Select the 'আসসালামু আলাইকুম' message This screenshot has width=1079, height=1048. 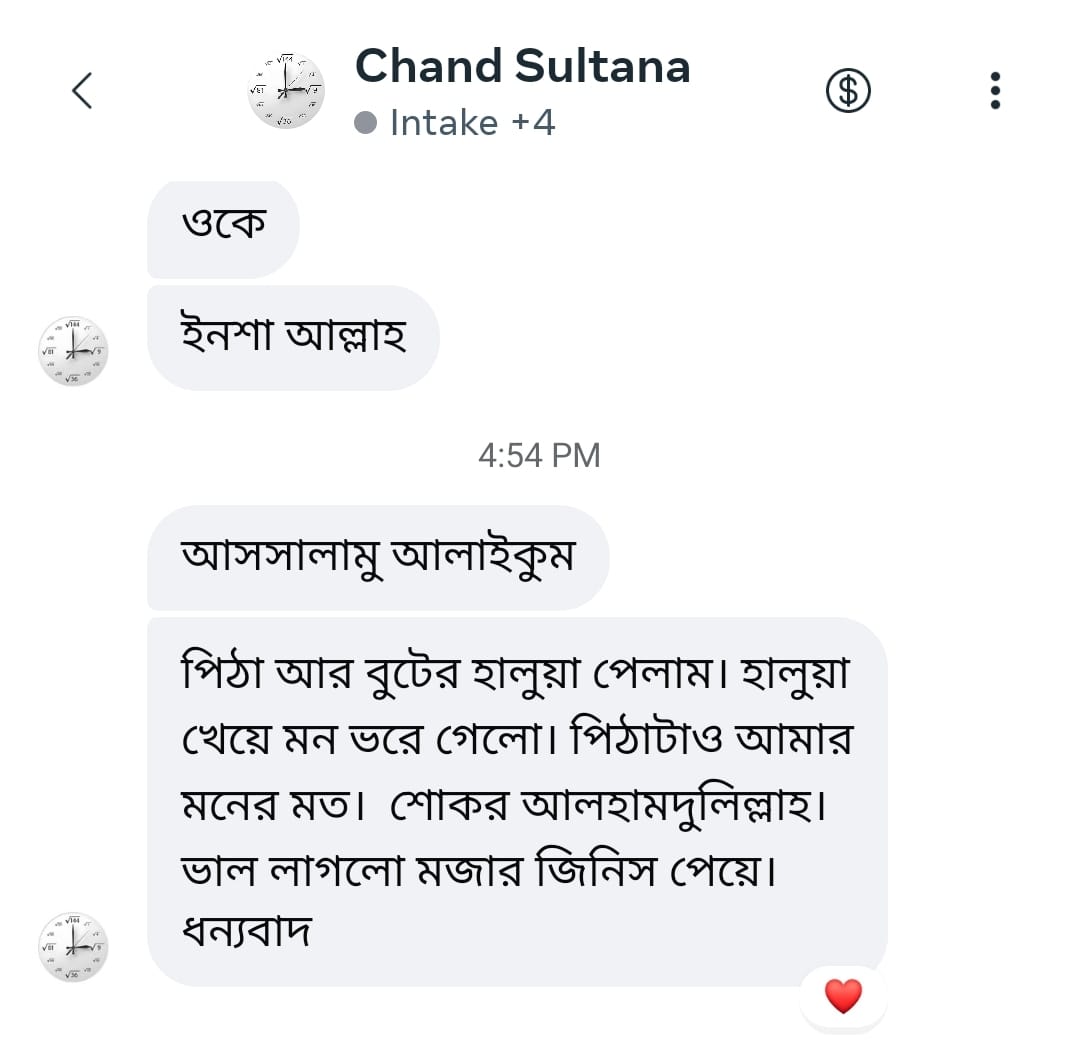[x=378, y=557]
